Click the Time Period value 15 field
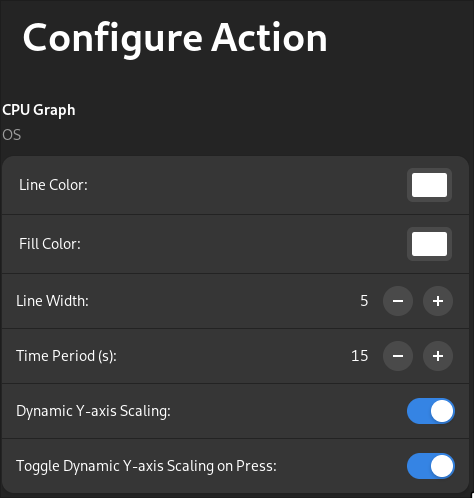This screenshot has height=498, width=474. pos(360,356)
